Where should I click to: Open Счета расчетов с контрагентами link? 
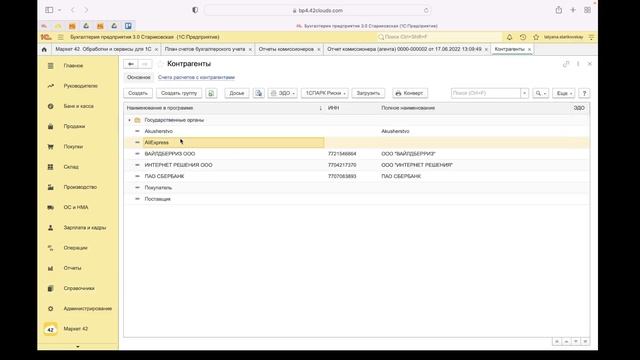click(196, 77)
